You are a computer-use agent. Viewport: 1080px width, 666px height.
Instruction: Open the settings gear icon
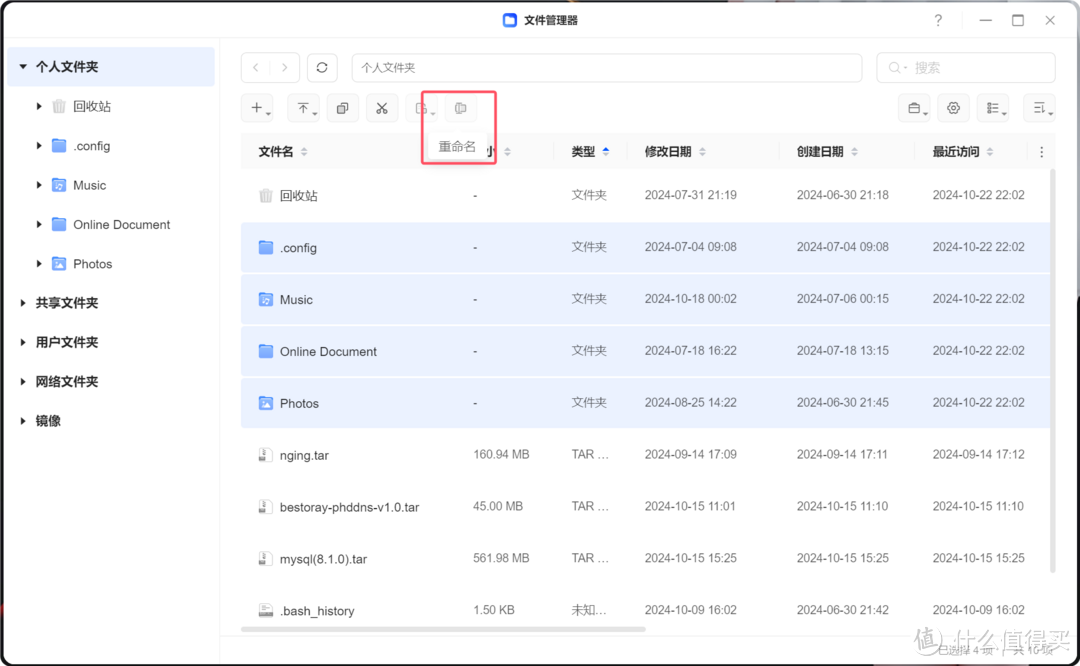click(x=952, y=107)
